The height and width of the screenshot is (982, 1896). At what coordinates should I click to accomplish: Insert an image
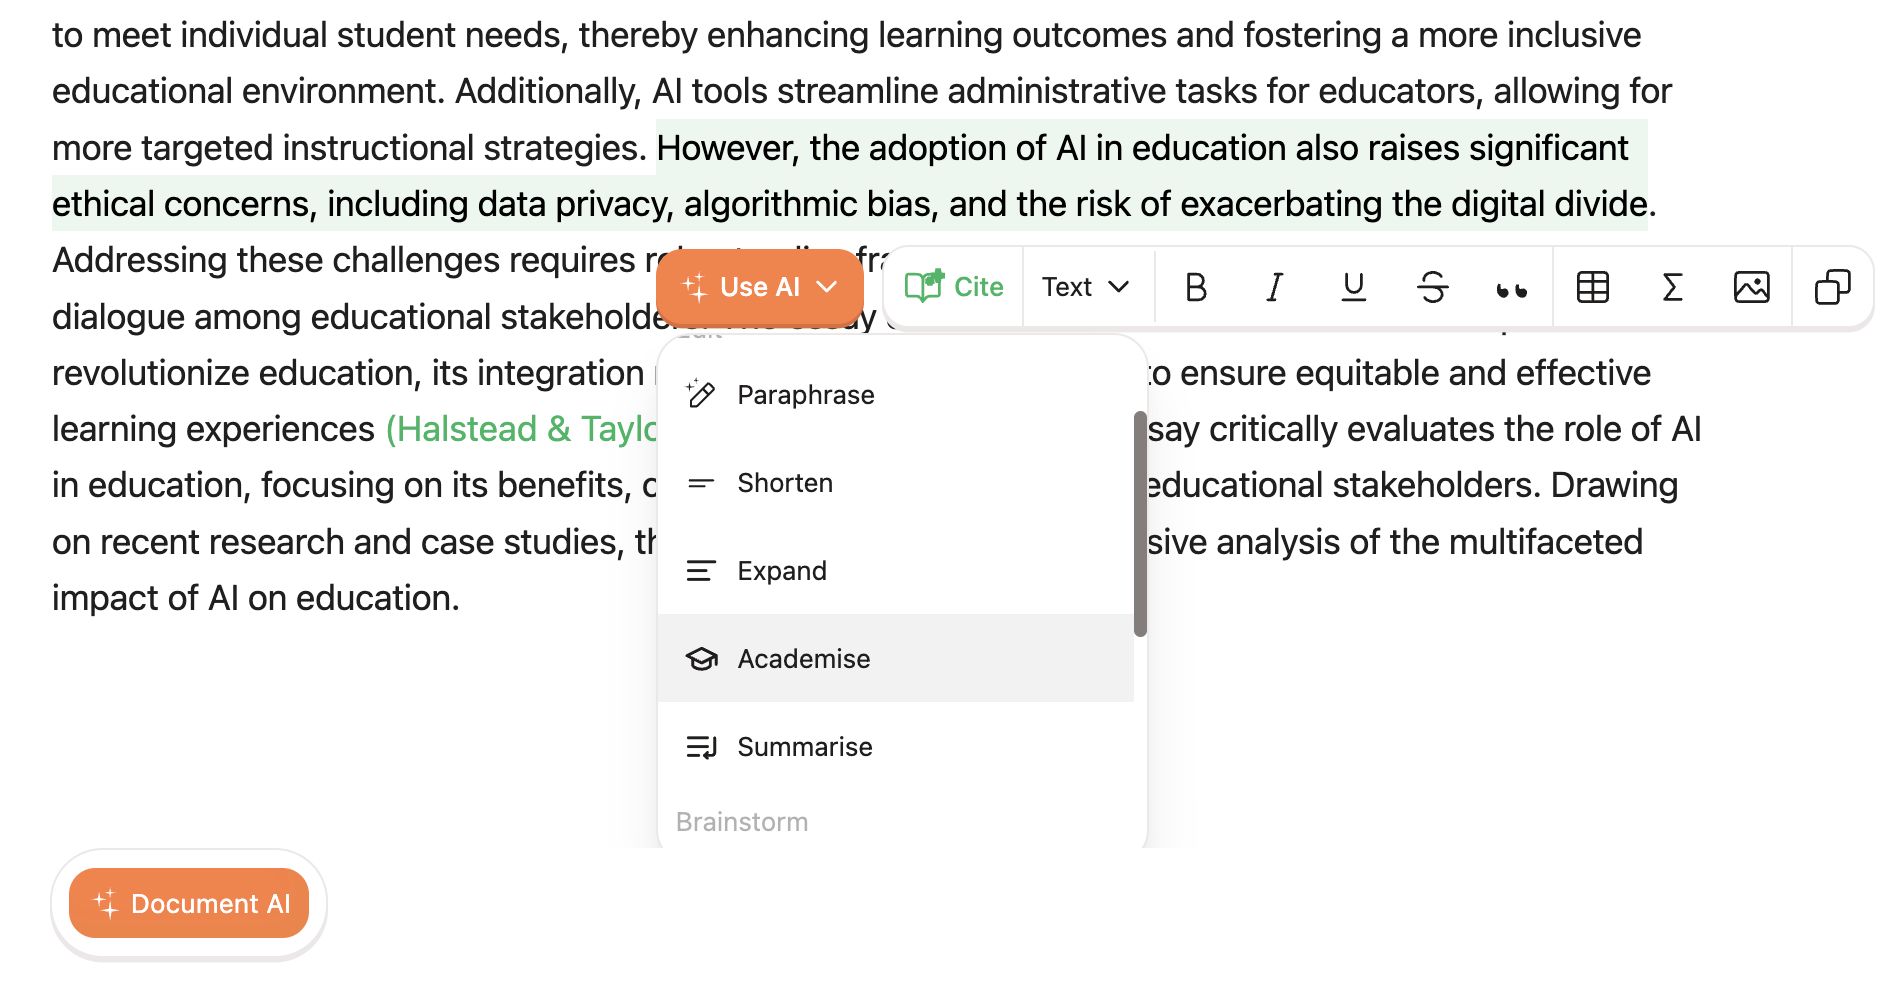pos(1751,288)
